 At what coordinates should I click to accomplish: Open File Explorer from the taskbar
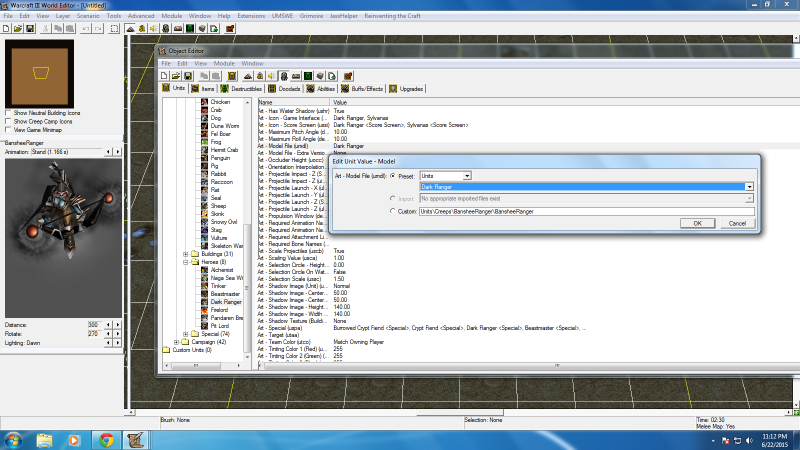coord(44,440)
